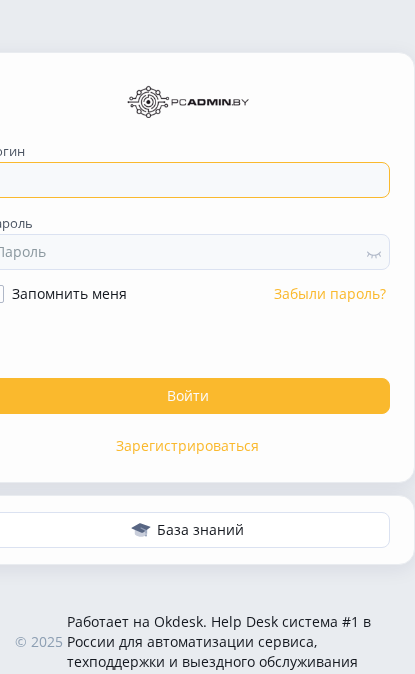Tick the Запомнить меня checkbox

(x=1, y=294)
